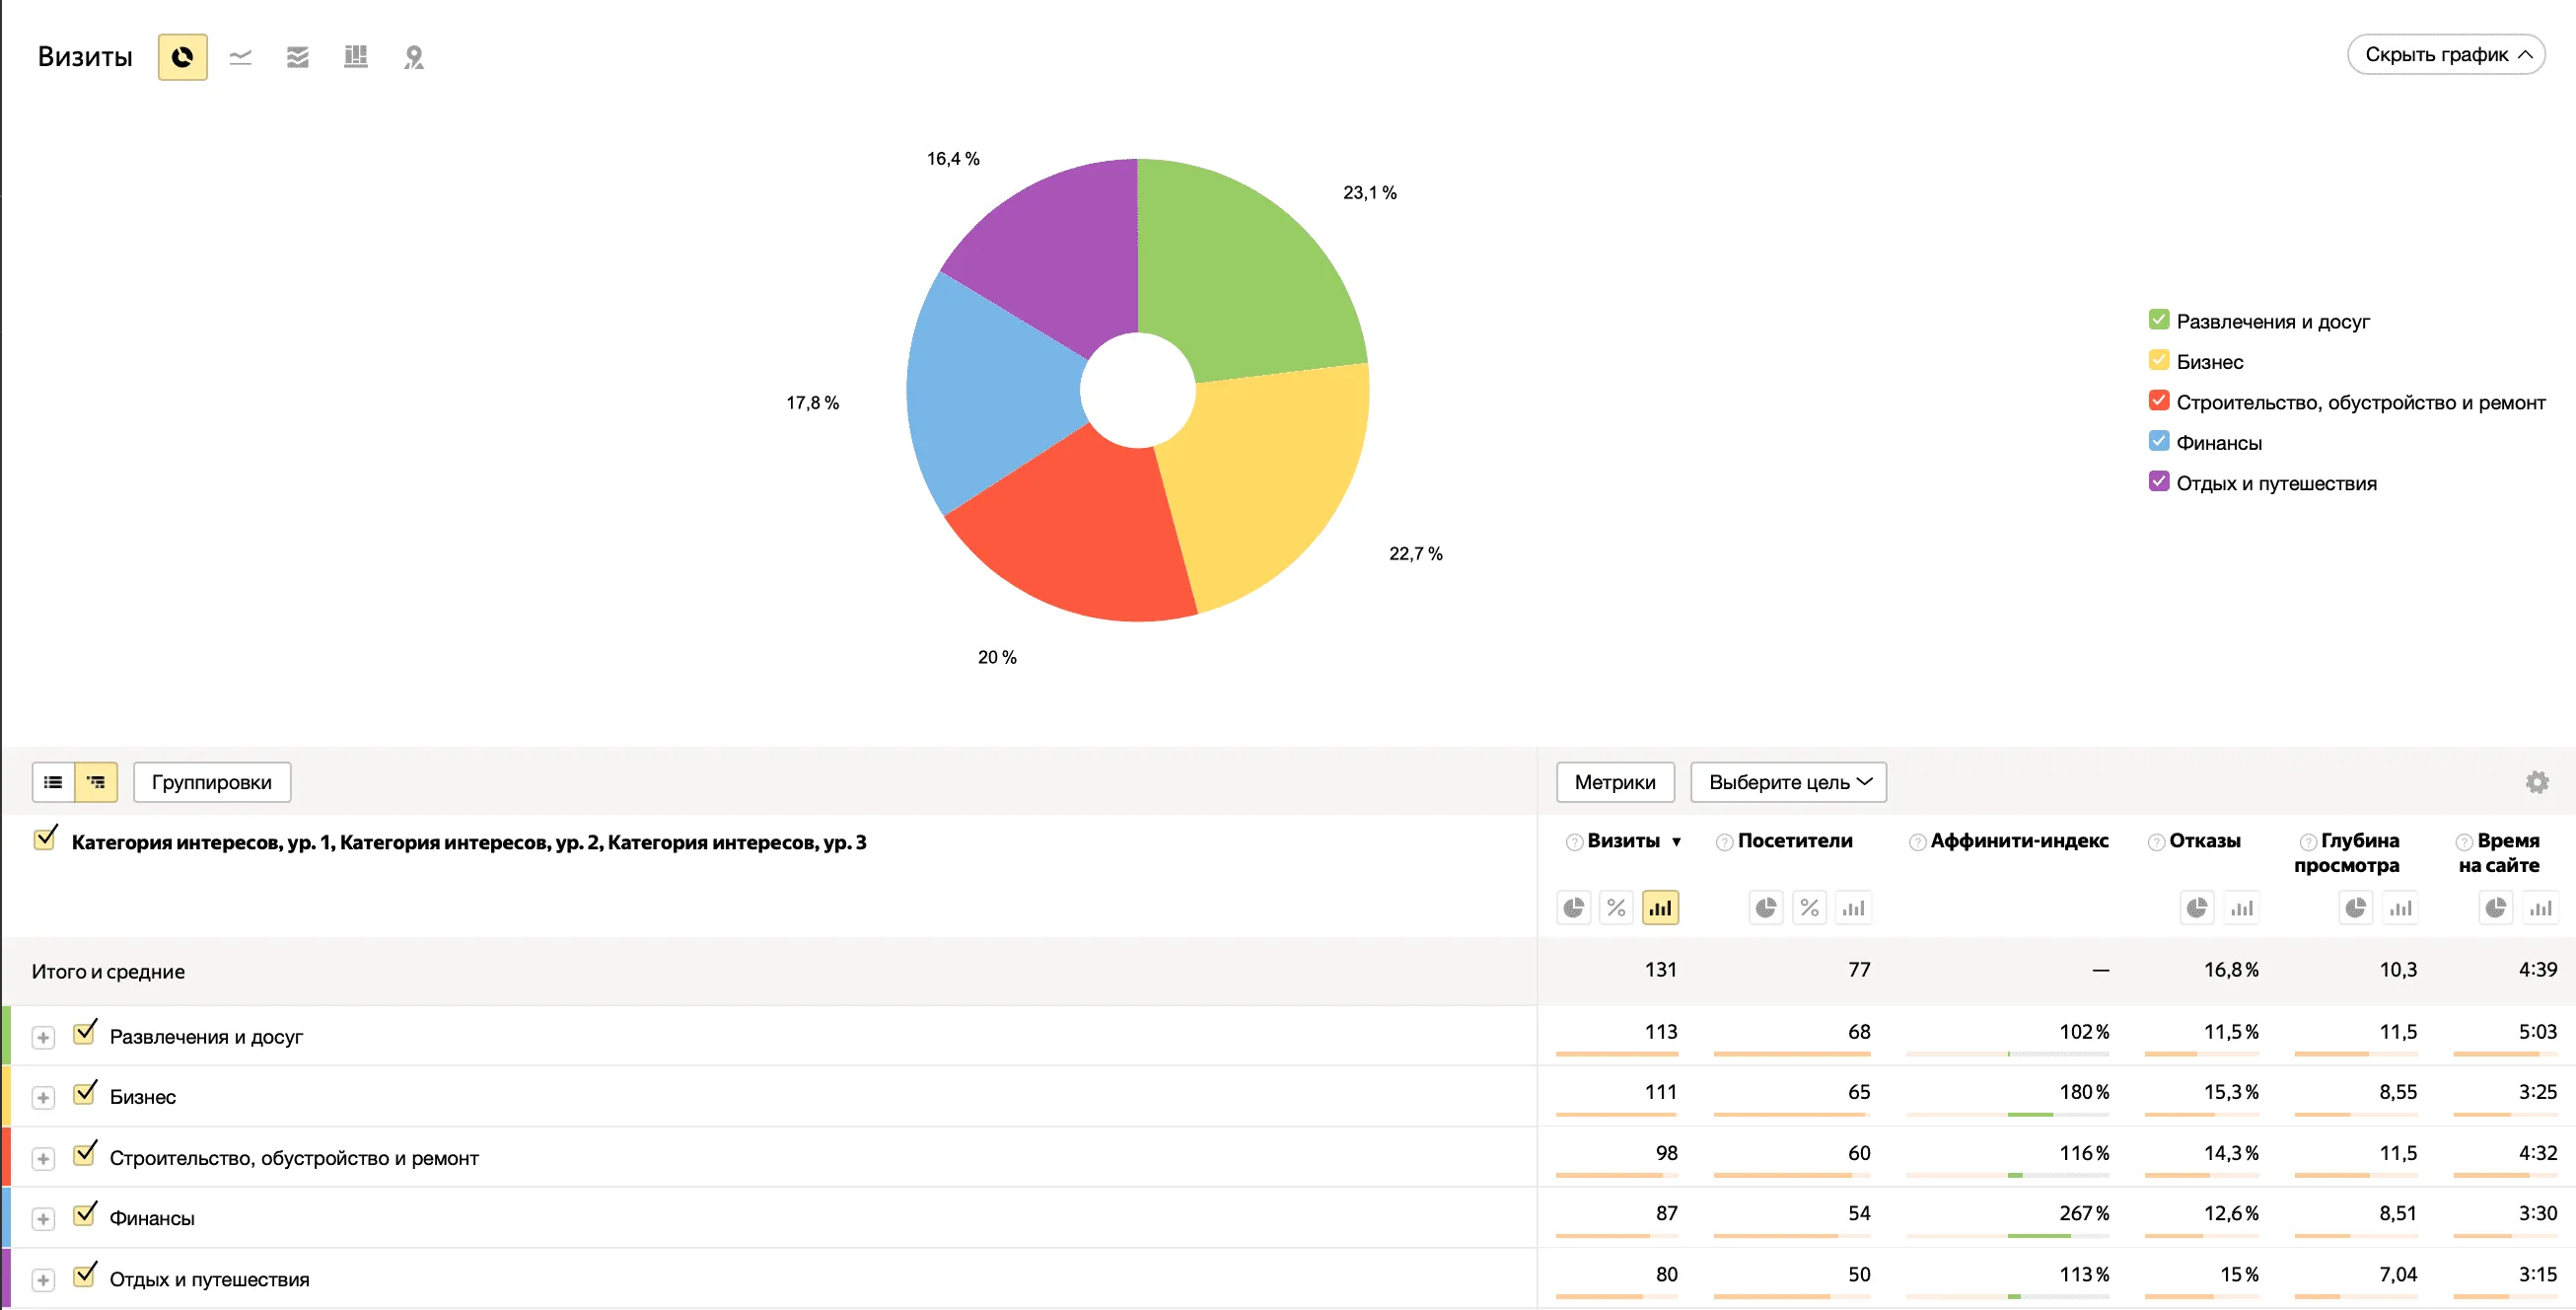
Task: Select the pie chart view icon
Action: tap(182, 57)
